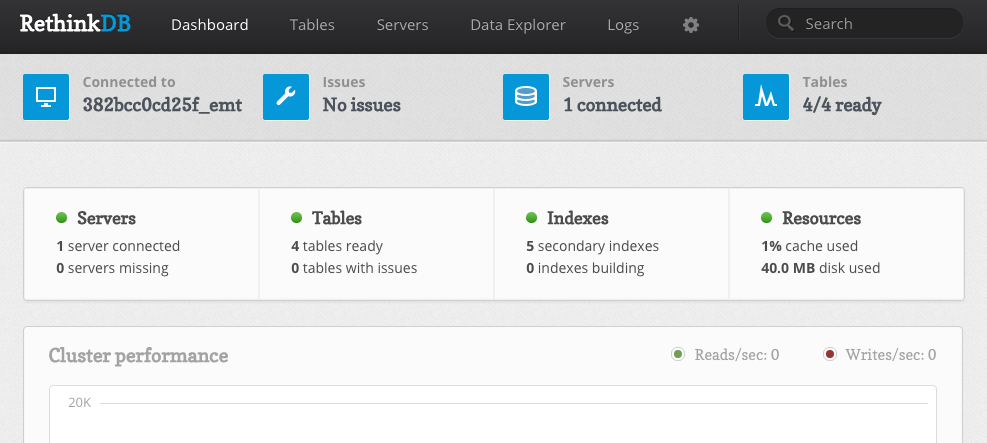This screenshot has width=987, height=443.
Task: Click the green status dot beside Resources
Action: [x=766, y=218]
